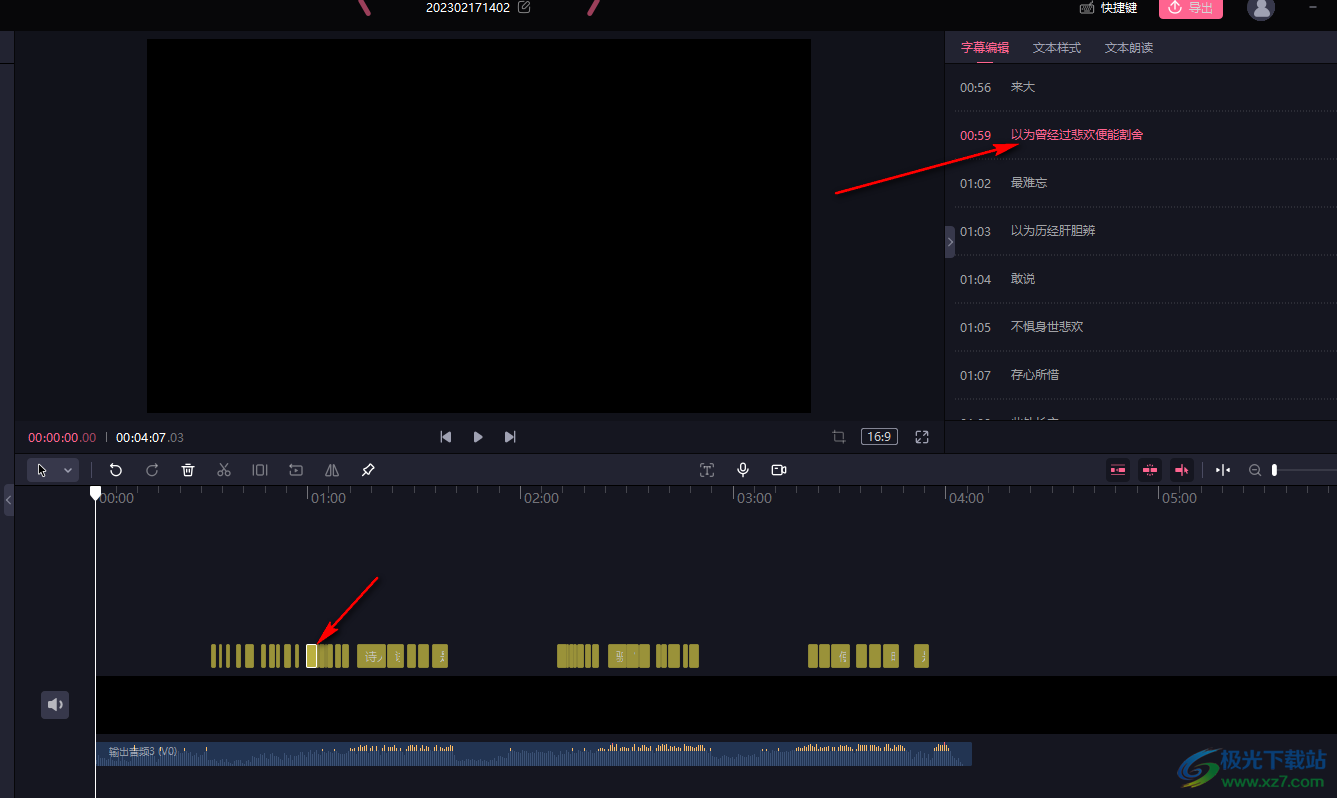Select the highlighted white subtitle clip on timeline
The width and height of the screenshot is (1337, 798).
point(311,656)
